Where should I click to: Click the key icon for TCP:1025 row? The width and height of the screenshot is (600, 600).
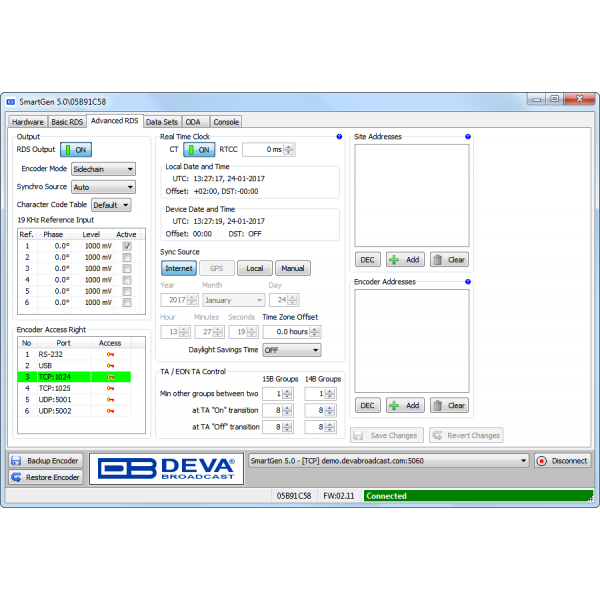tap(110, 388)
